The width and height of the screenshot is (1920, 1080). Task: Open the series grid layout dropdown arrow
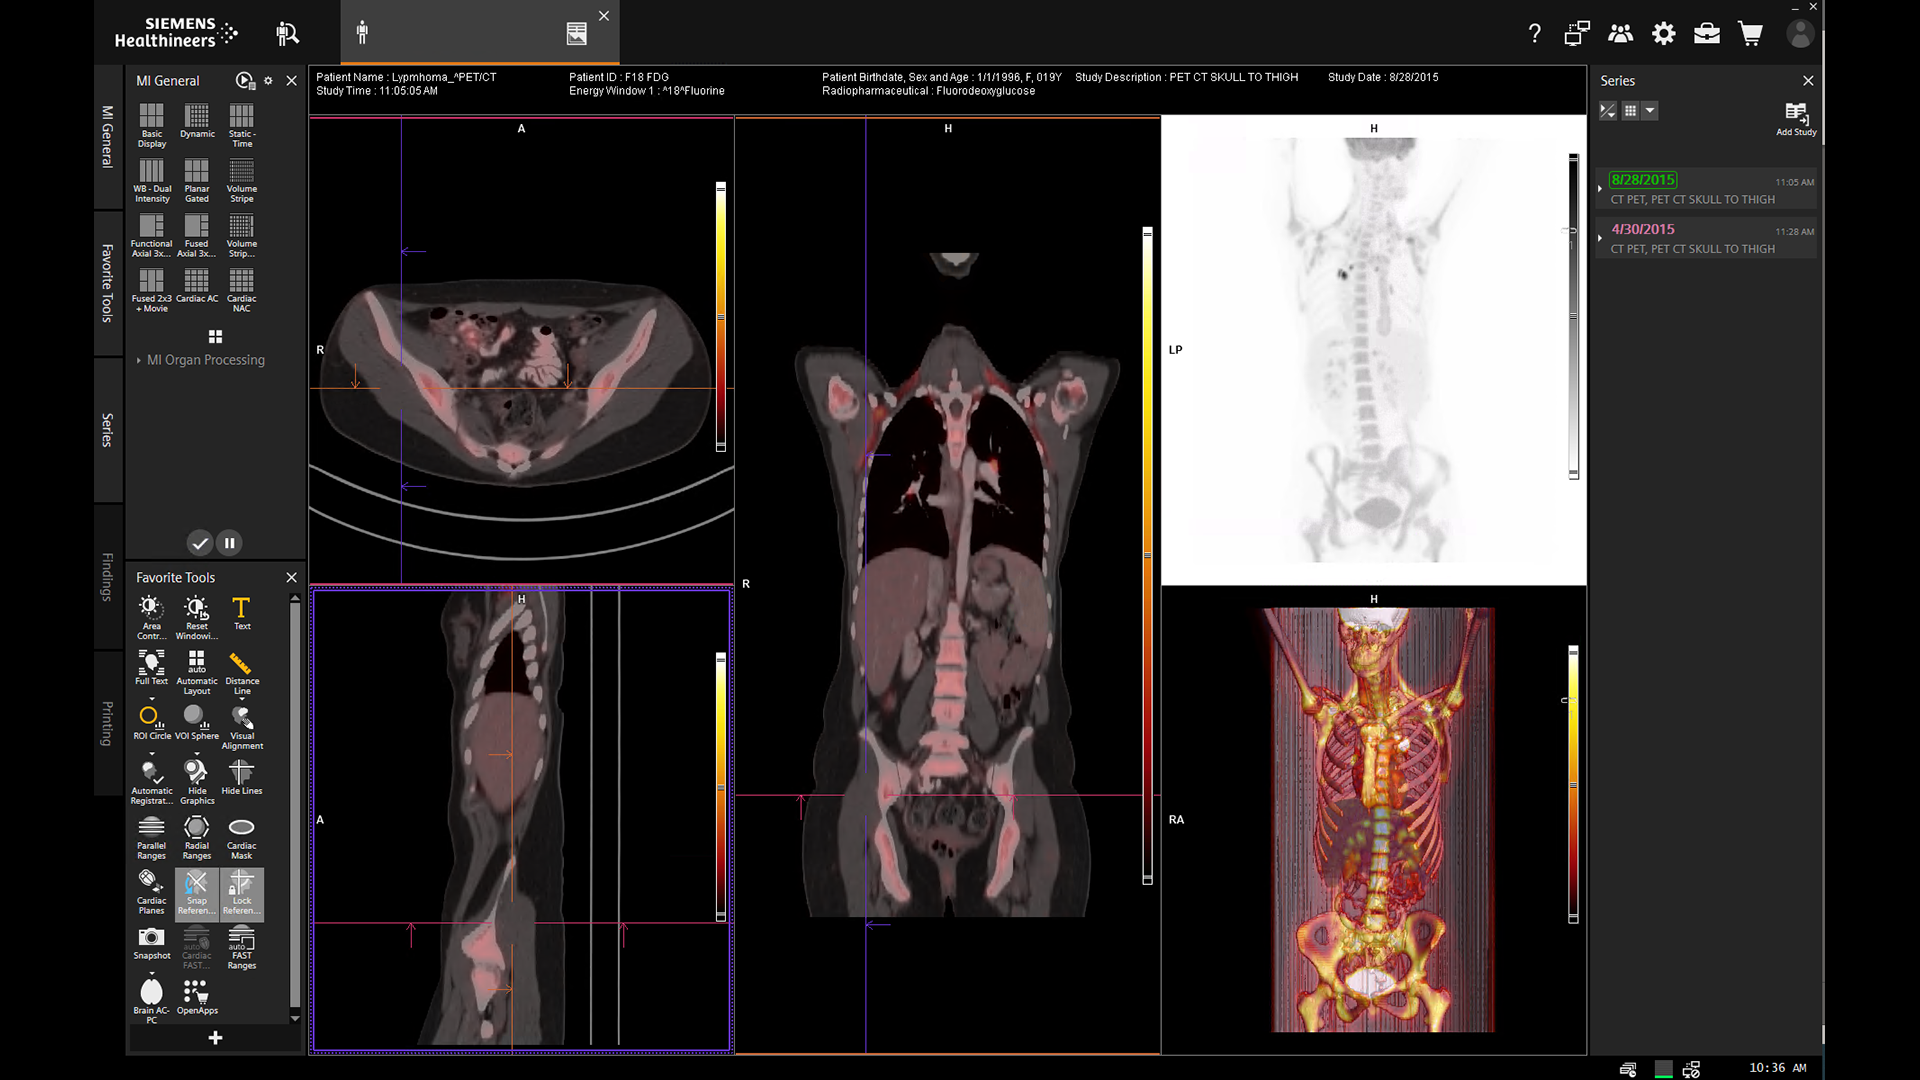click(x=1650, y=111)
